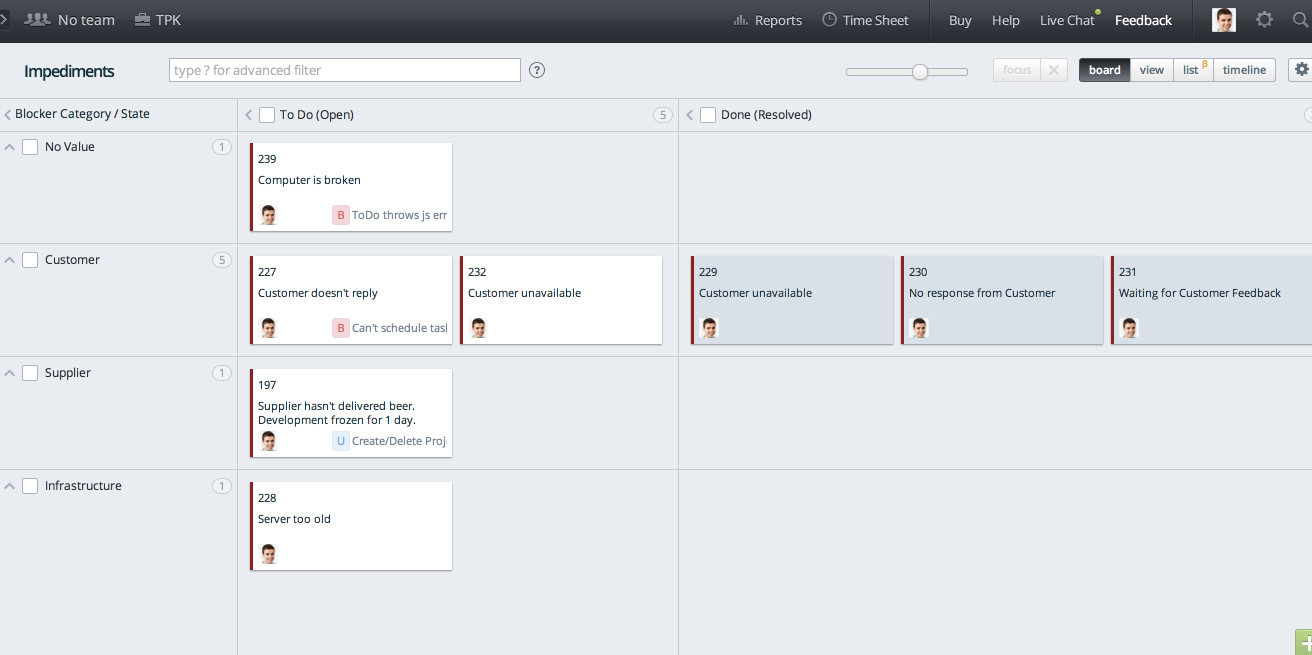This screenshot has width=1312, height=655.
Task: Switch to the list view tab
Action: click(x=1192, y=69)
